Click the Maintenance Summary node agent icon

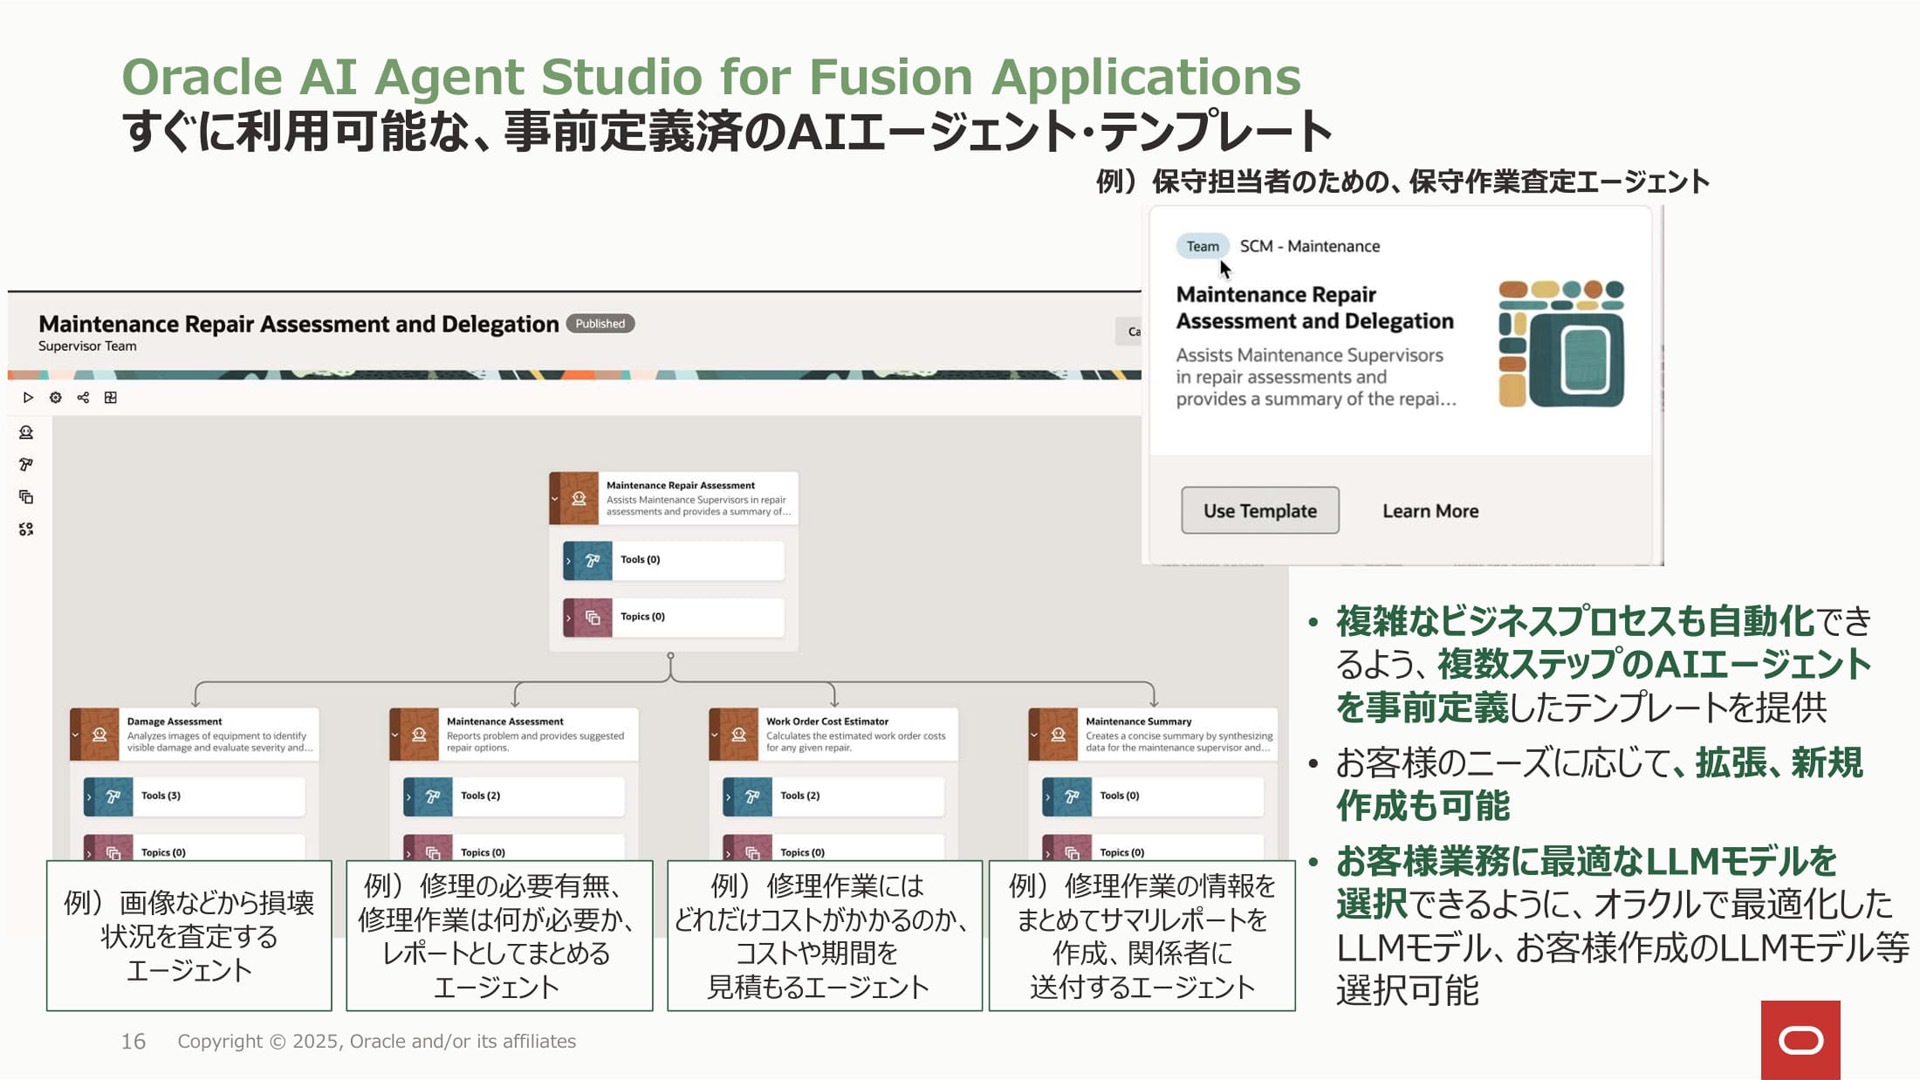pos(1058,735)
